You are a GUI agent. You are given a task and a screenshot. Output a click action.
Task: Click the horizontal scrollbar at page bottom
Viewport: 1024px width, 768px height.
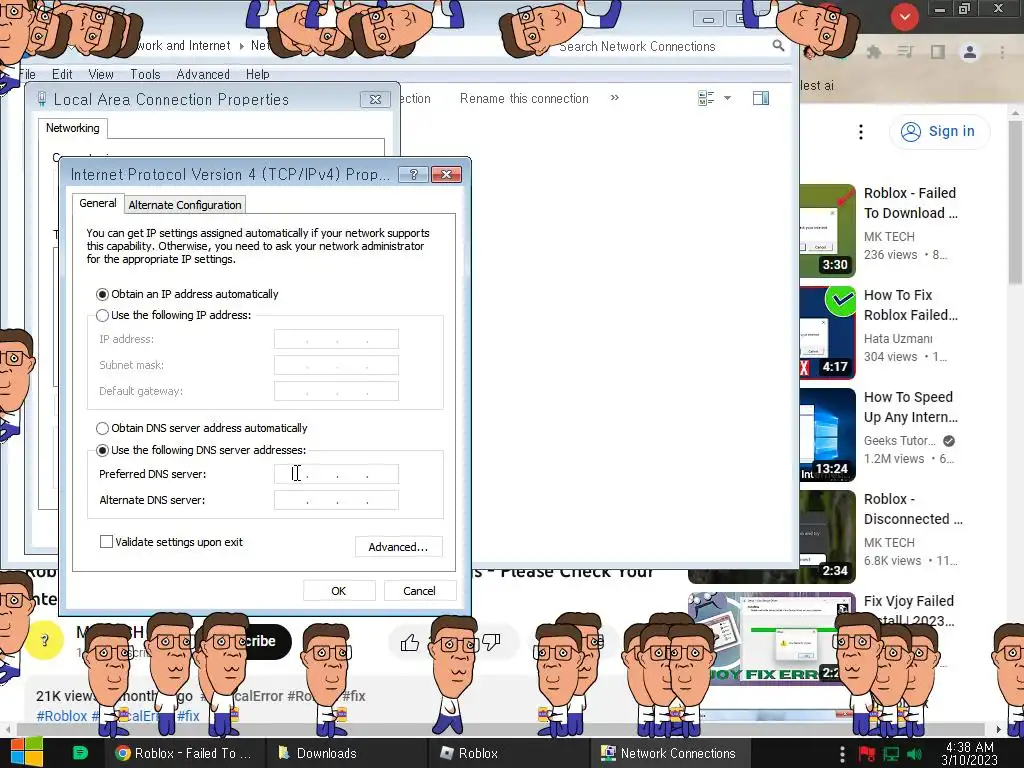[x=503, y=729]
